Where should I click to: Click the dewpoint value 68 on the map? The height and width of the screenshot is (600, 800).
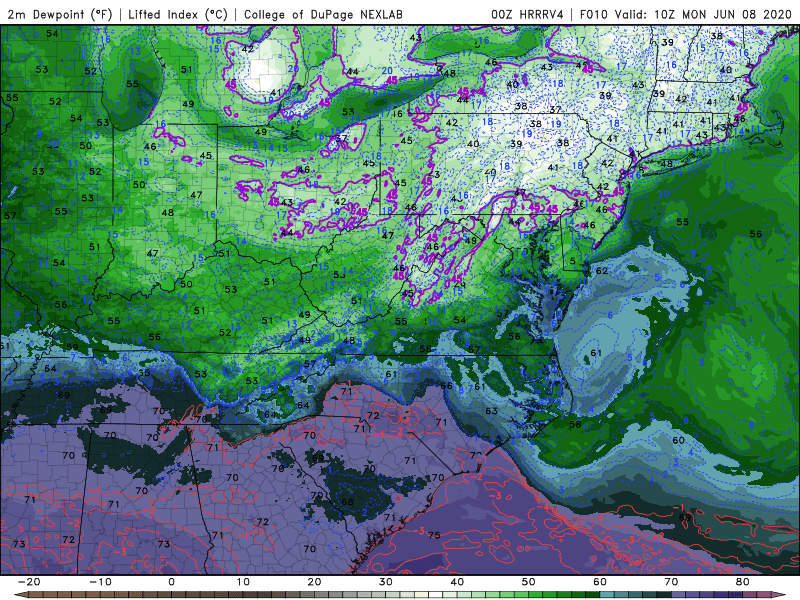tap(347, 502)
